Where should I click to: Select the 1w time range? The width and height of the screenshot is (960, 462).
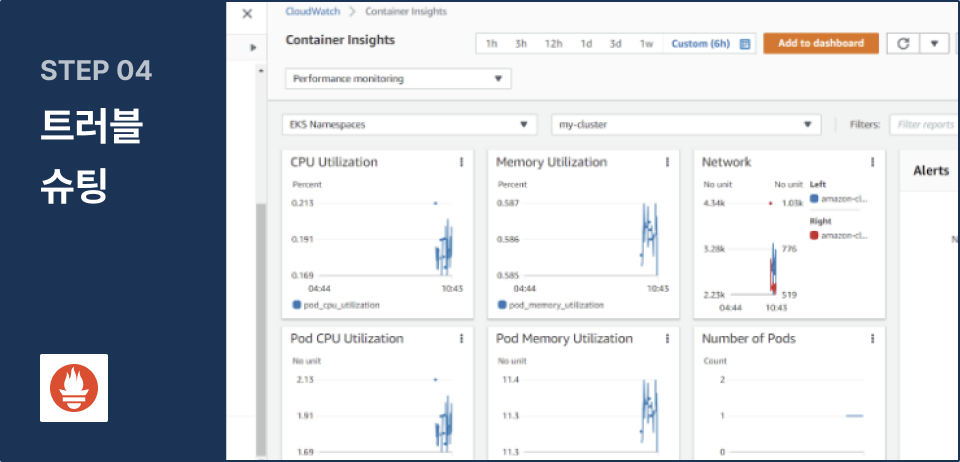click(x=647, y=43)
